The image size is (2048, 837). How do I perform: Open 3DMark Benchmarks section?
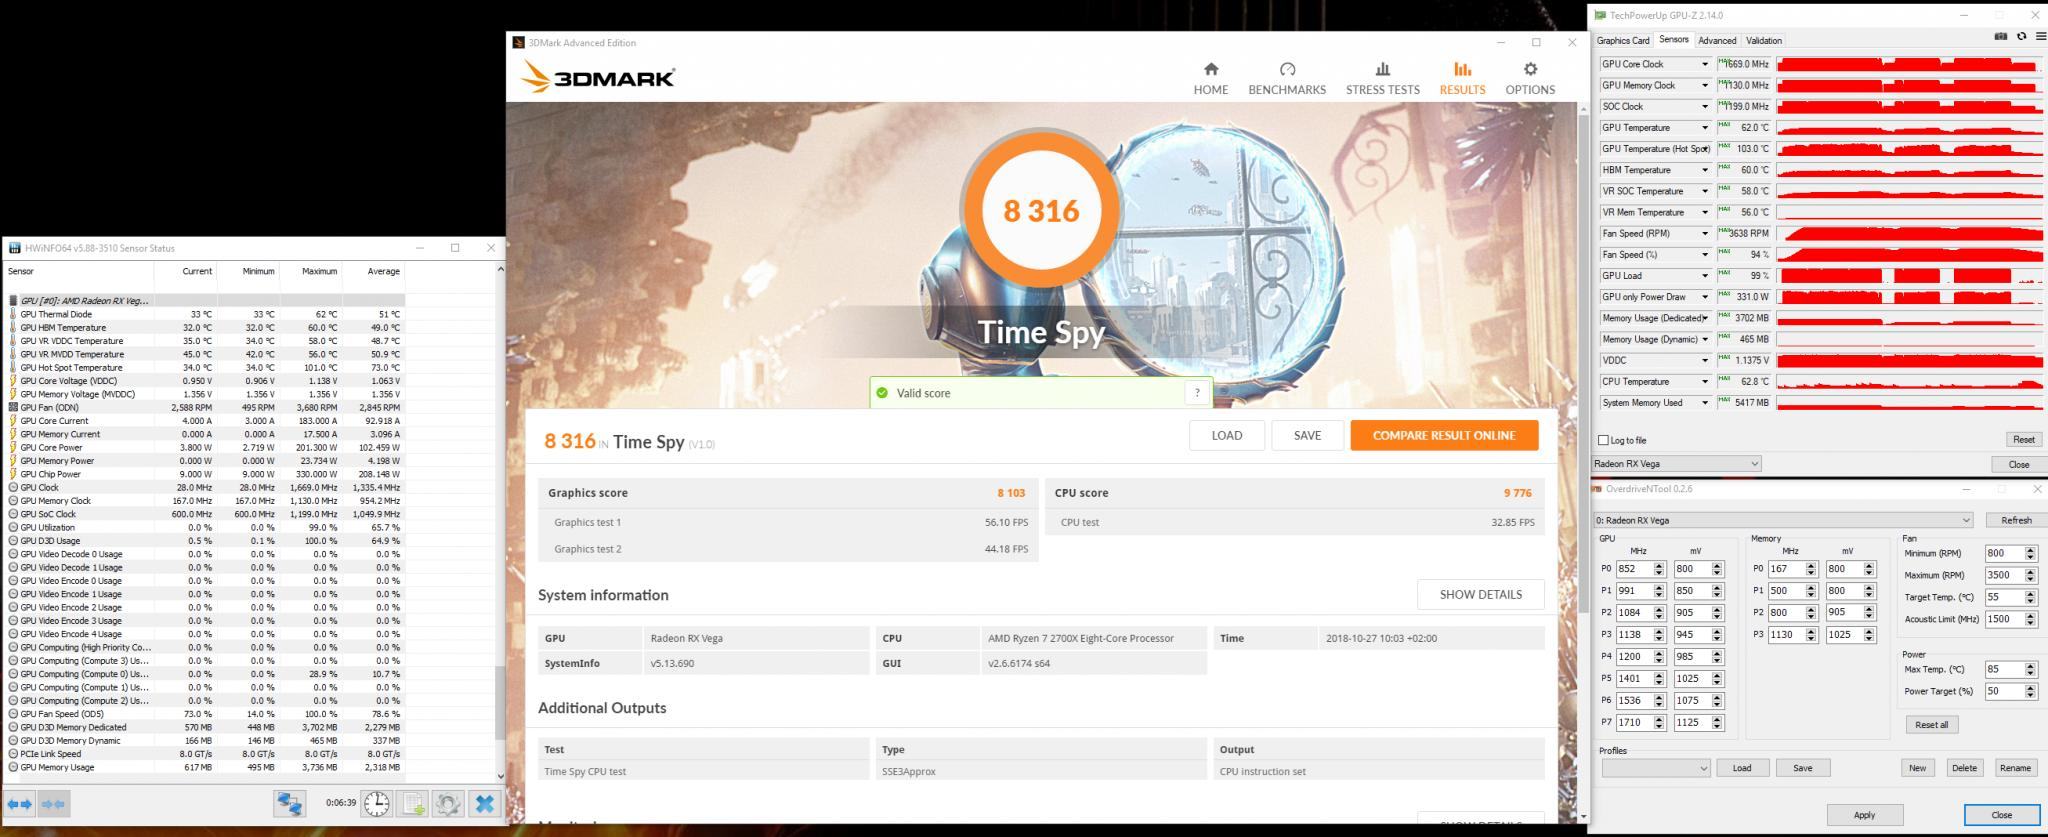pos(1287,78)
